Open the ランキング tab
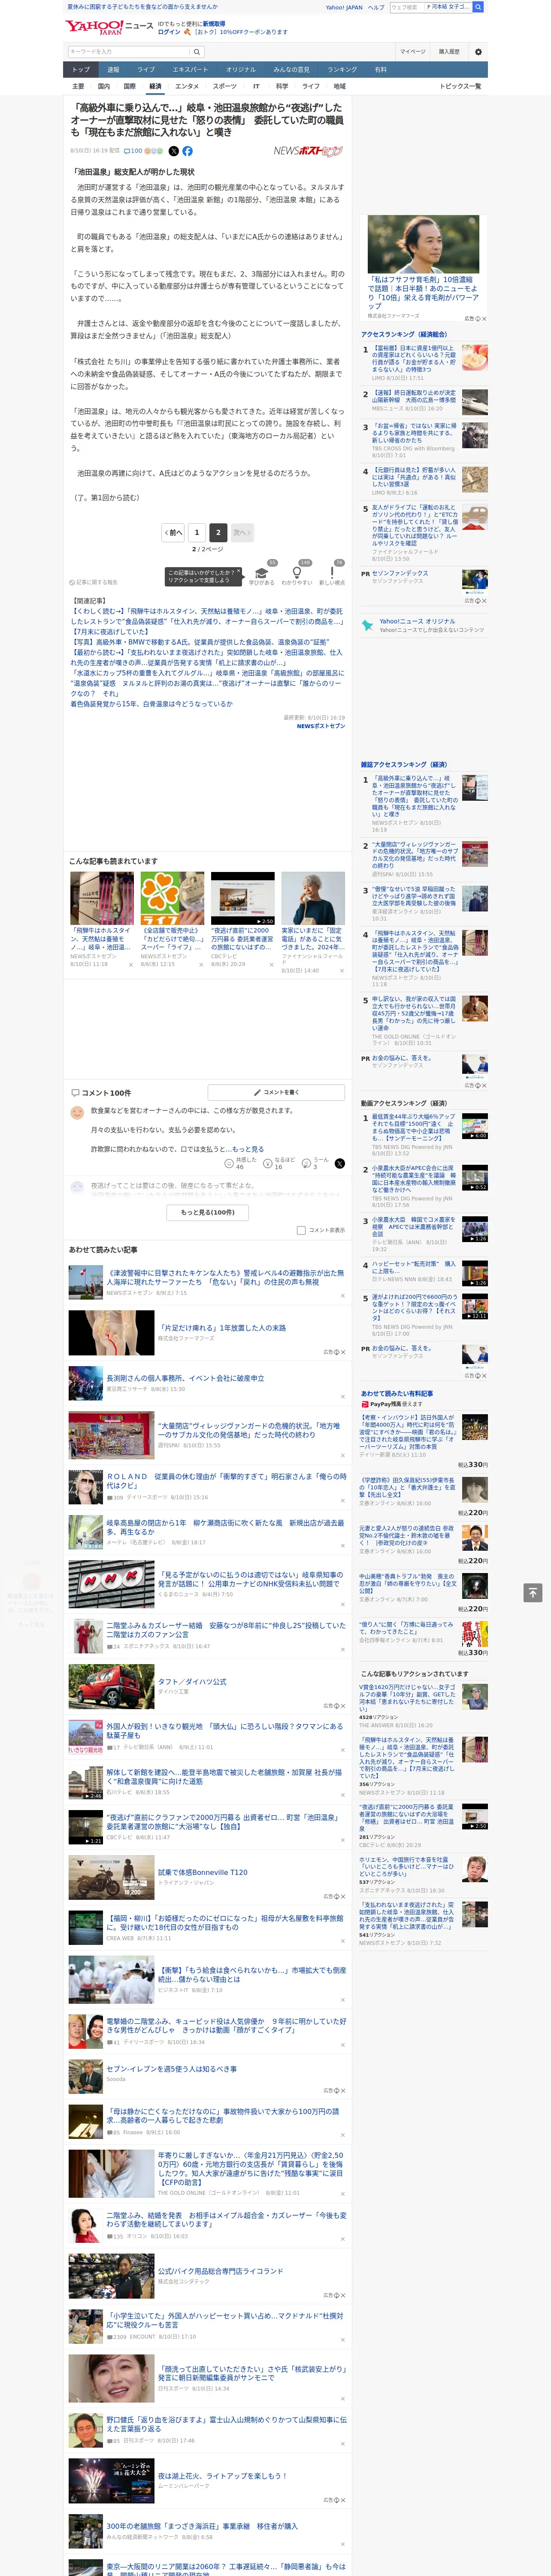 (x=342, y=70)
